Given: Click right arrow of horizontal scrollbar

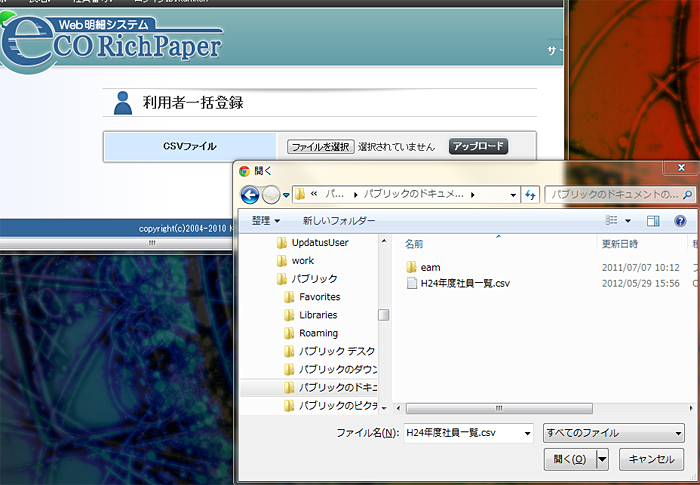Looking at the screenshot, I should coord(691,408).
